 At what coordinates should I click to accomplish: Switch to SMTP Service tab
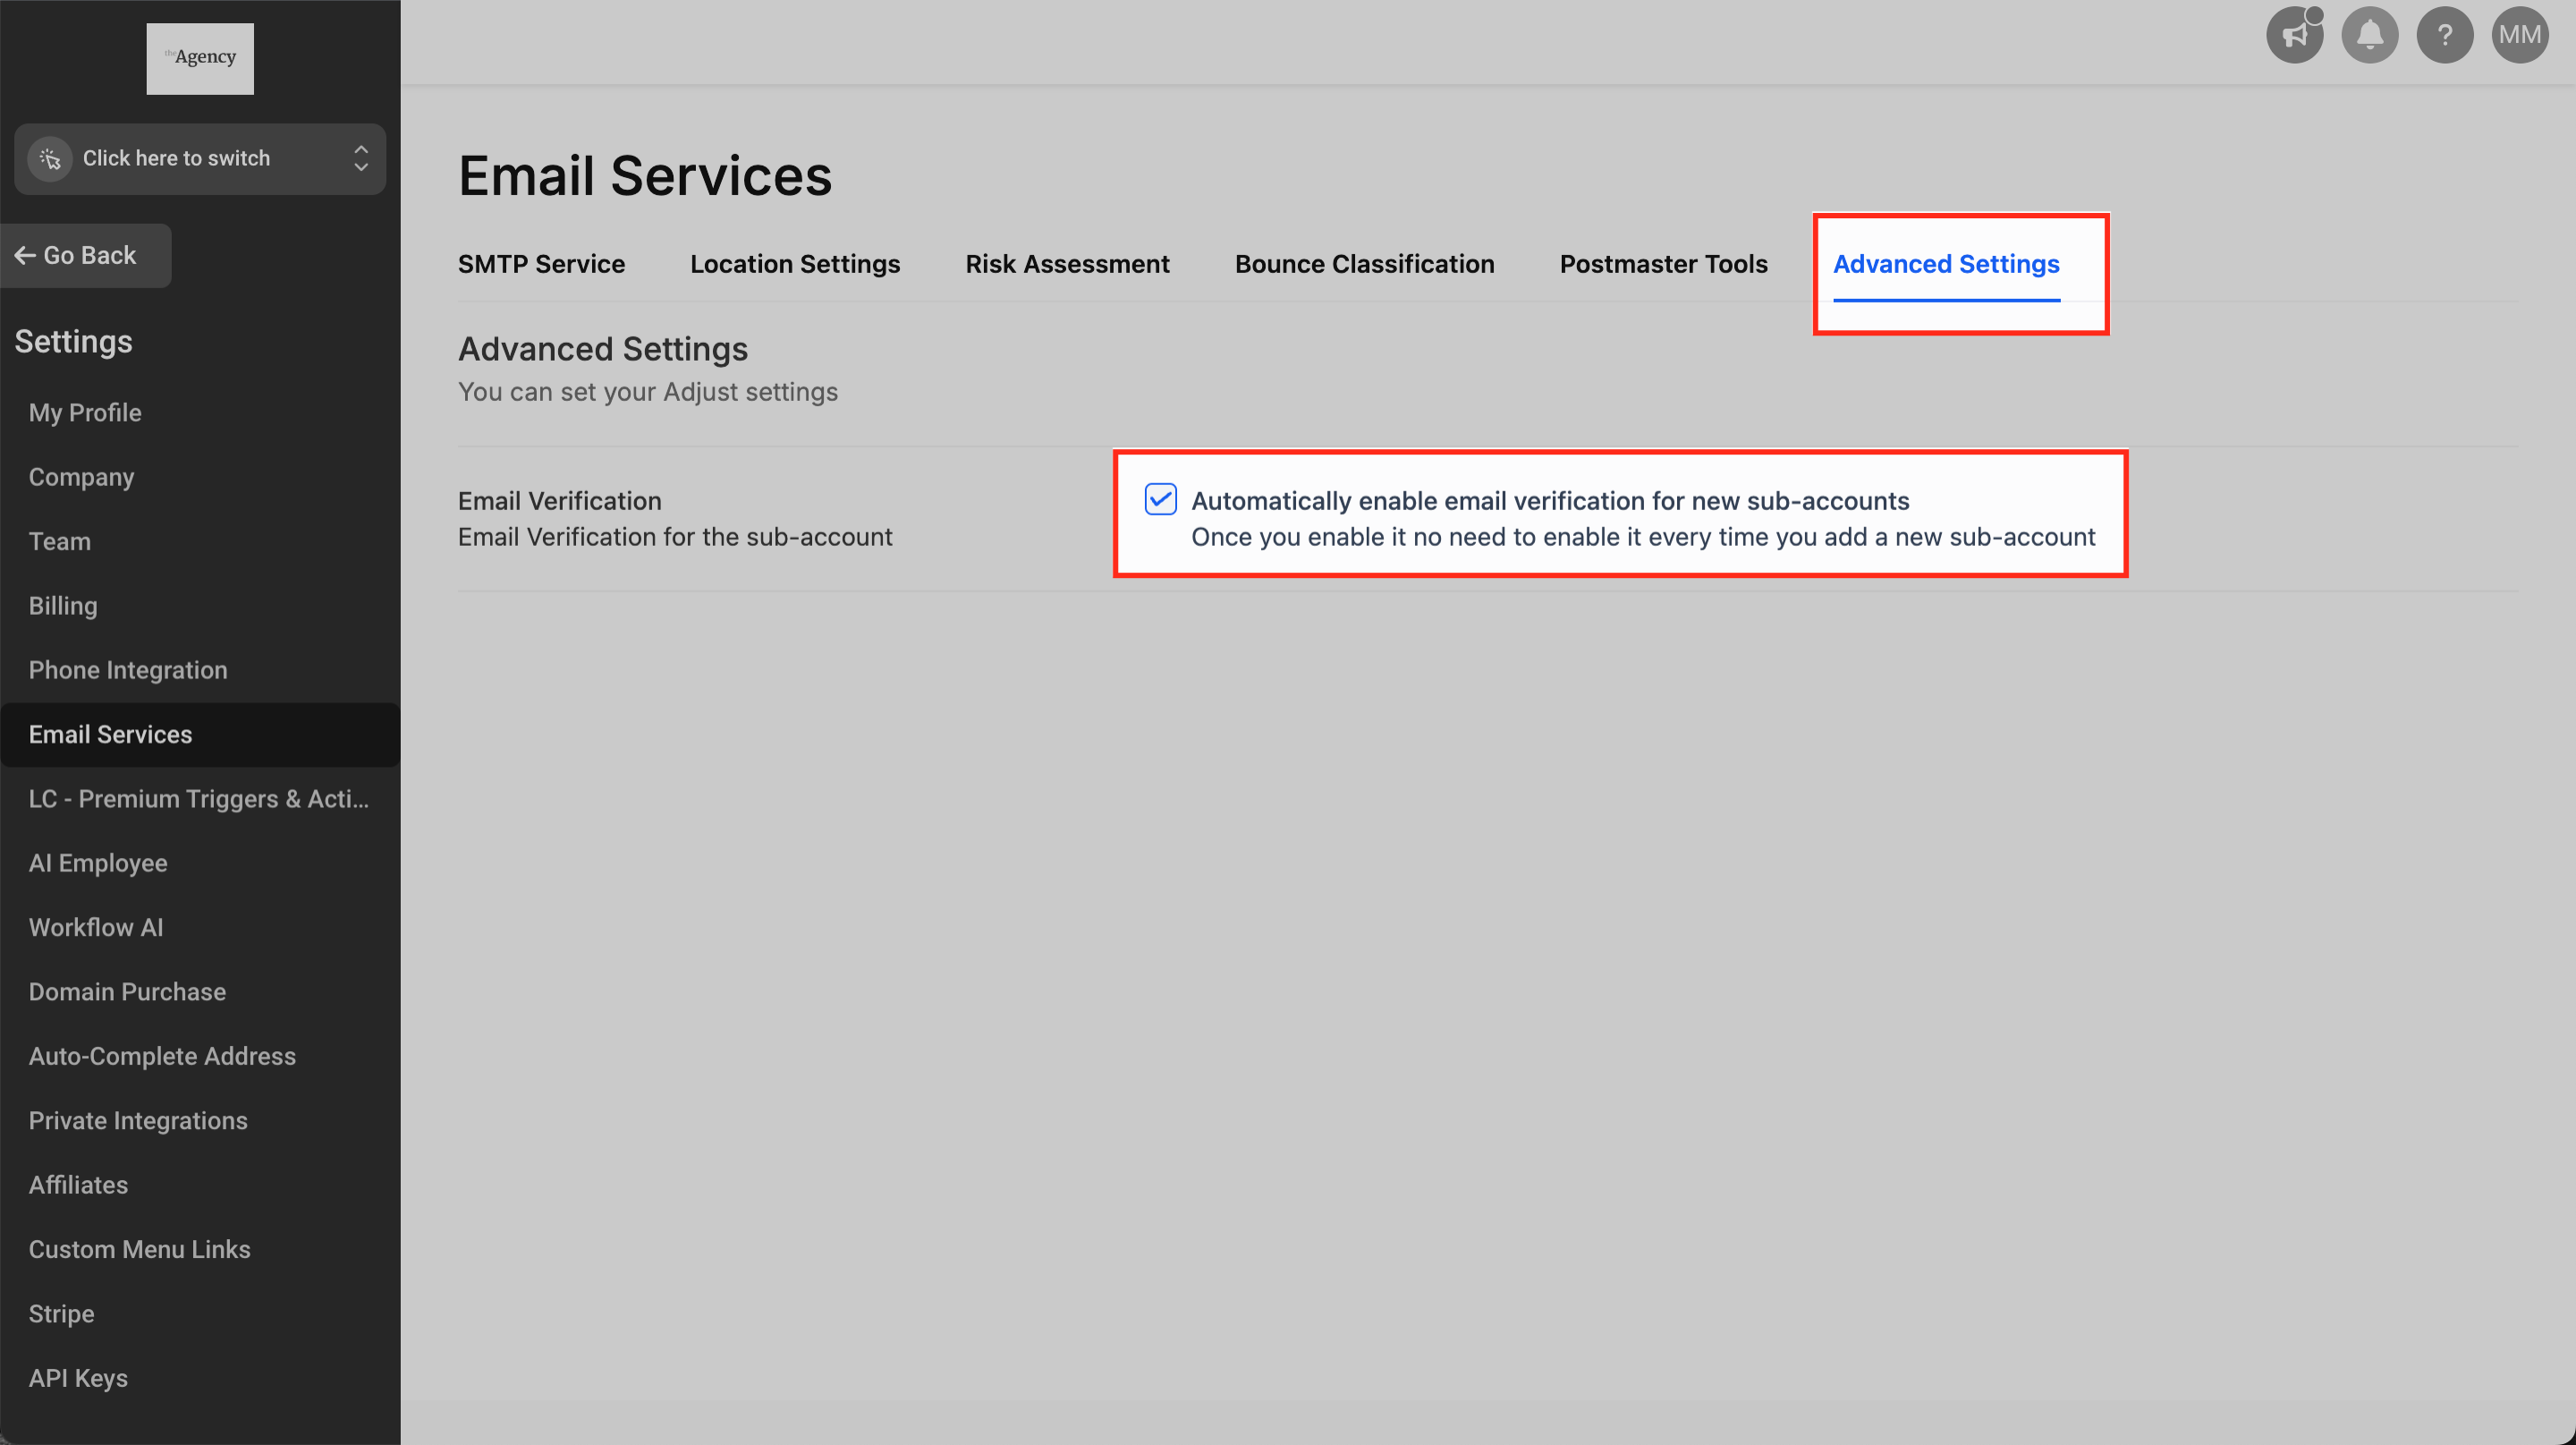pyautogui.click(x=541, y=264)
